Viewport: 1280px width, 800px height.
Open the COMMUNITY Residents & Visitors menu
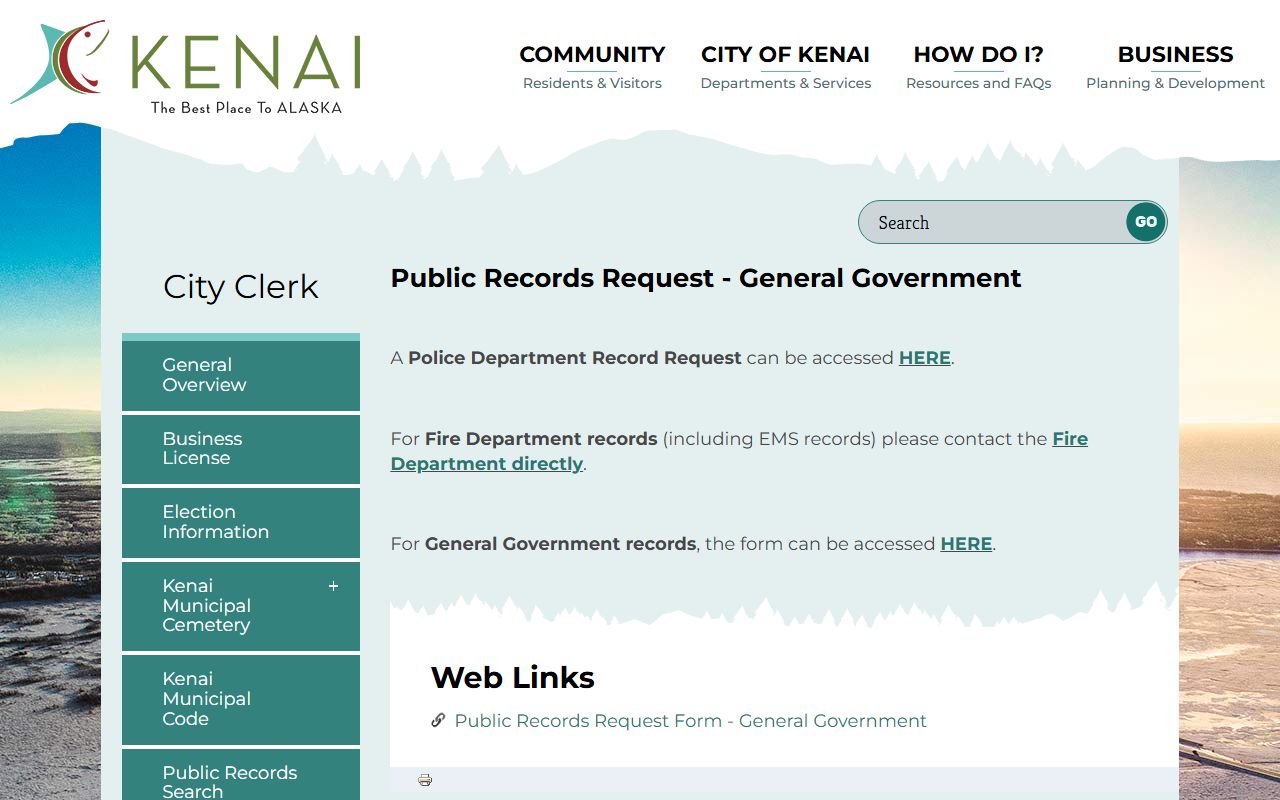tap(592, 67)
